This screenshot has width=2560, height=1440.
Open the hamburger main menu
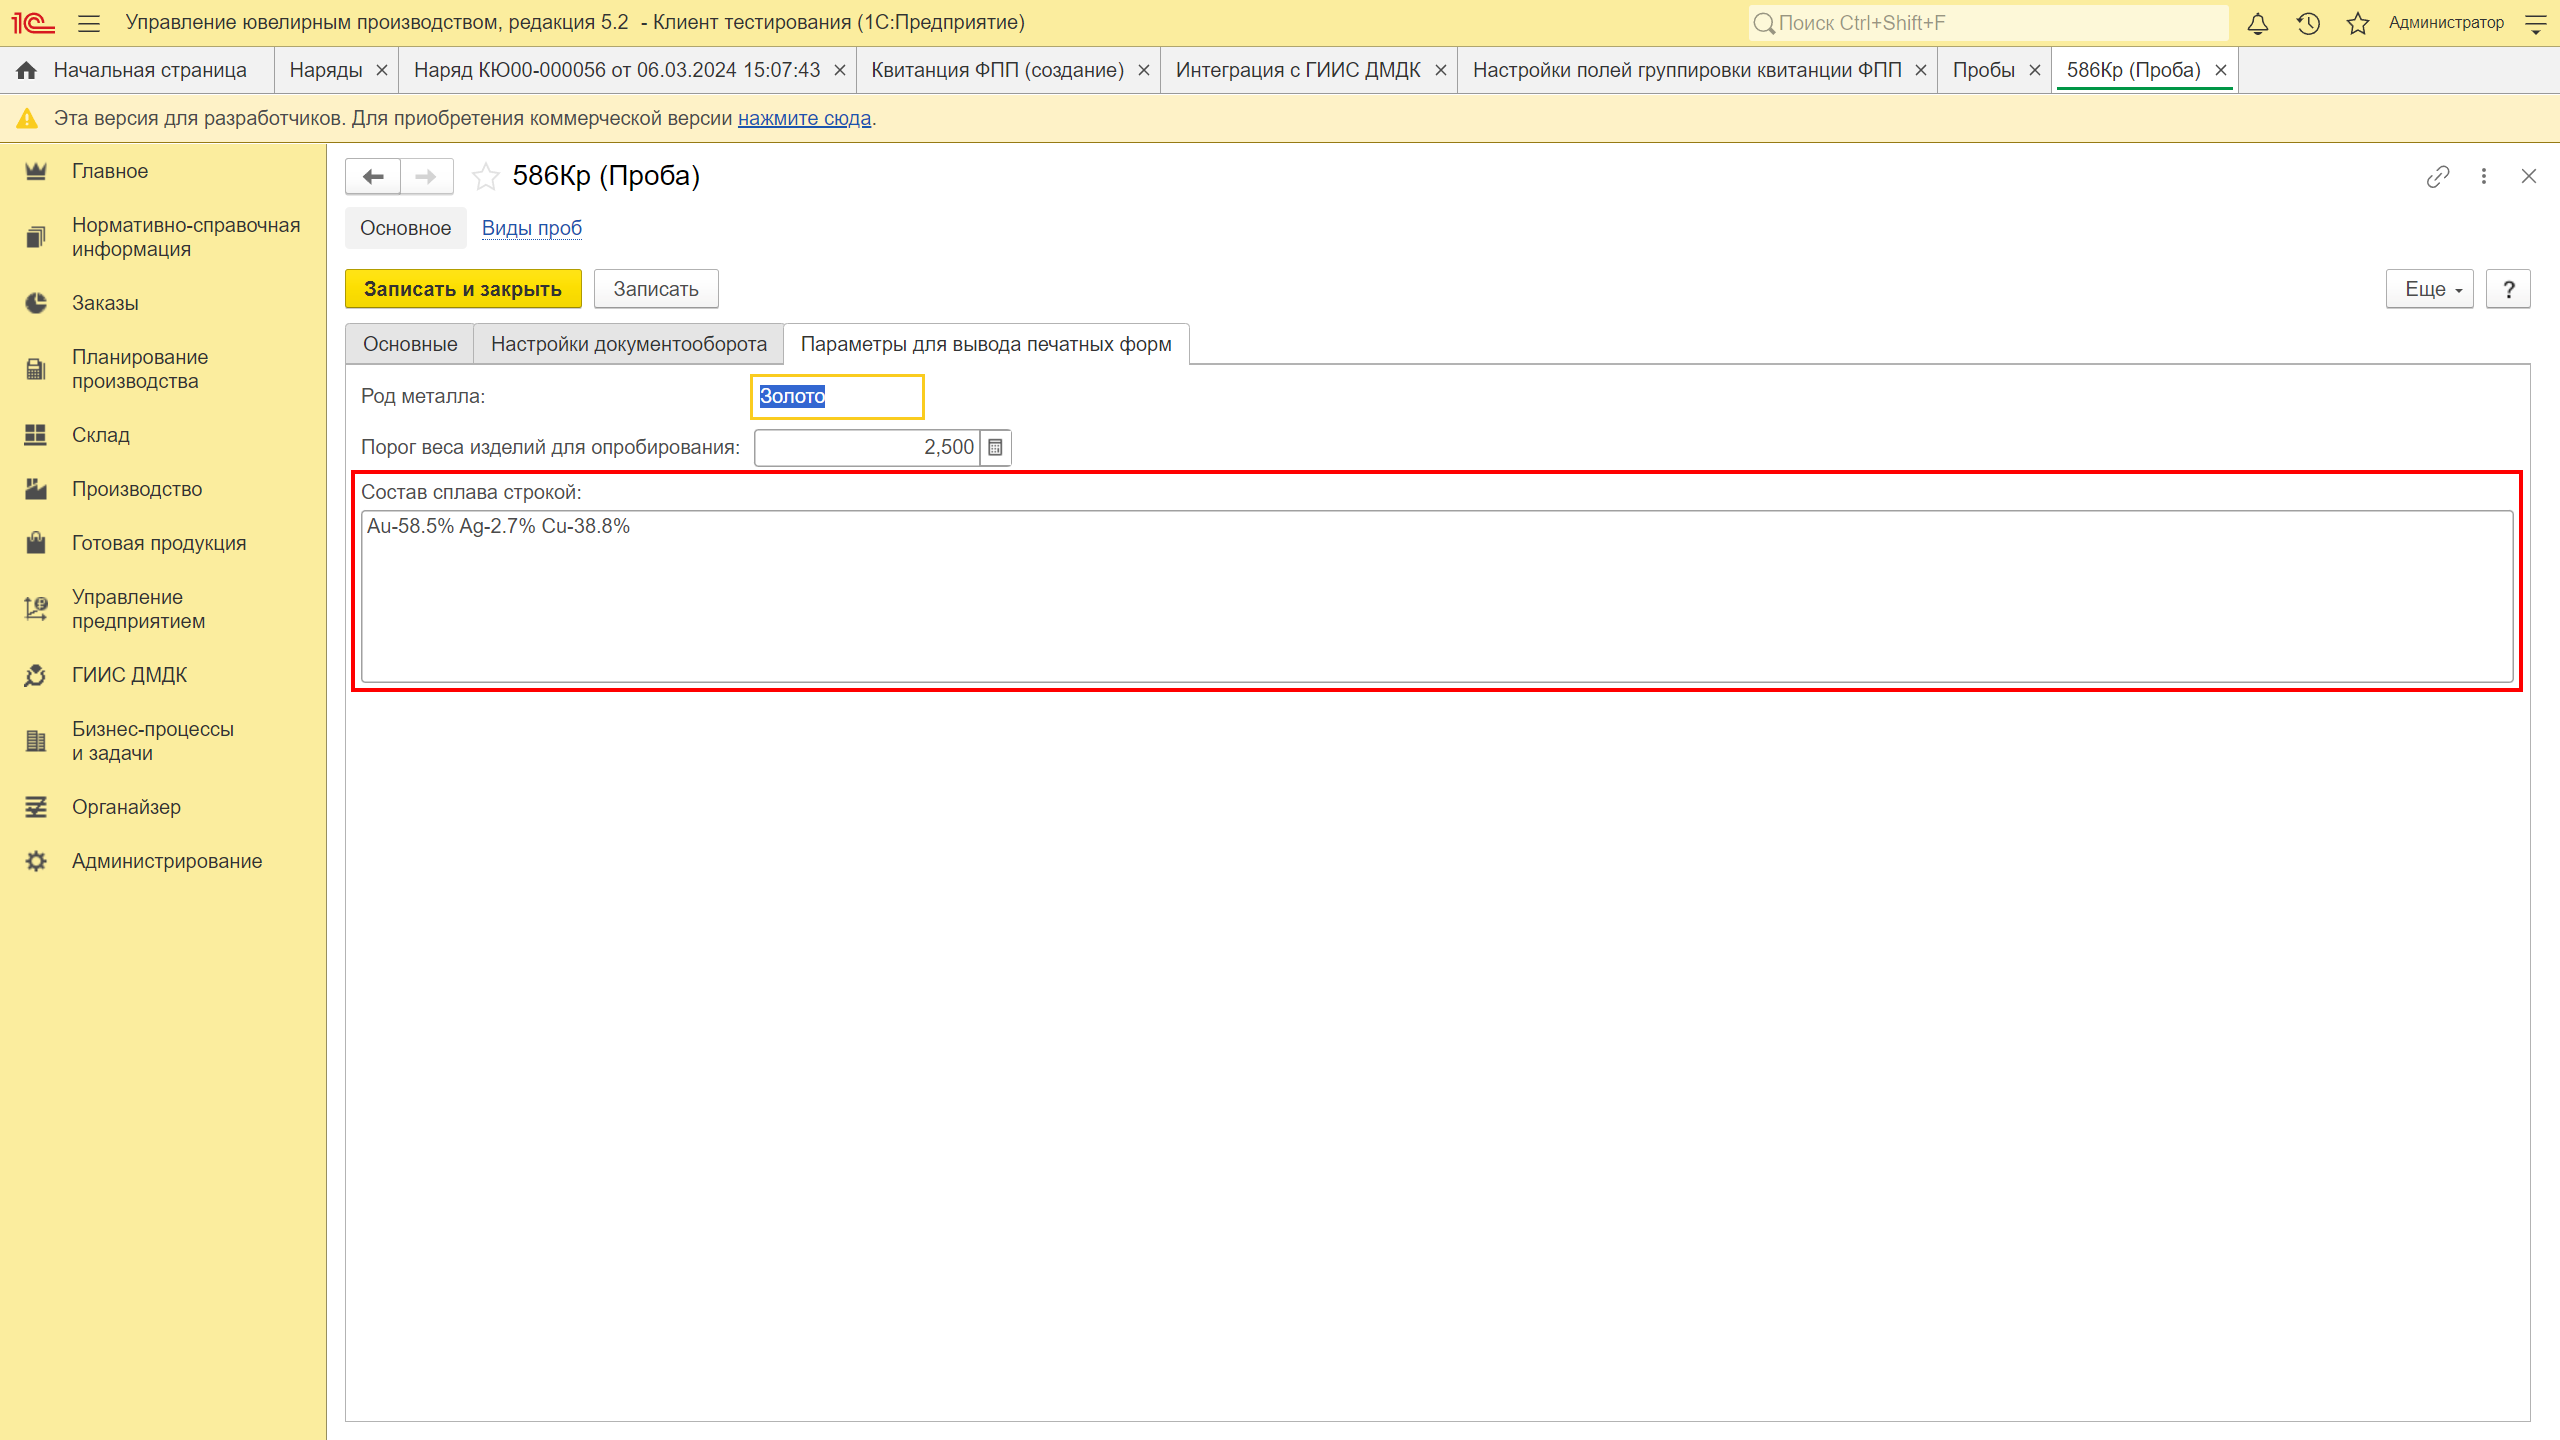click(x=89, y=22)
